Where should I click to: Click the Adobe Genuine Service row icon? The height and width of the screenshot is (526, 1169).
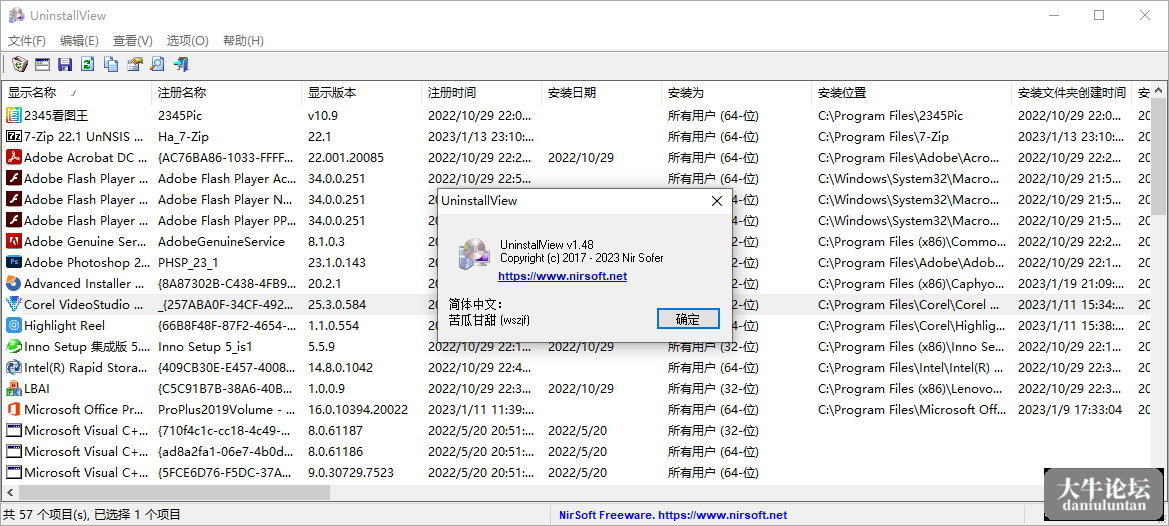click(x=13, y=241)
